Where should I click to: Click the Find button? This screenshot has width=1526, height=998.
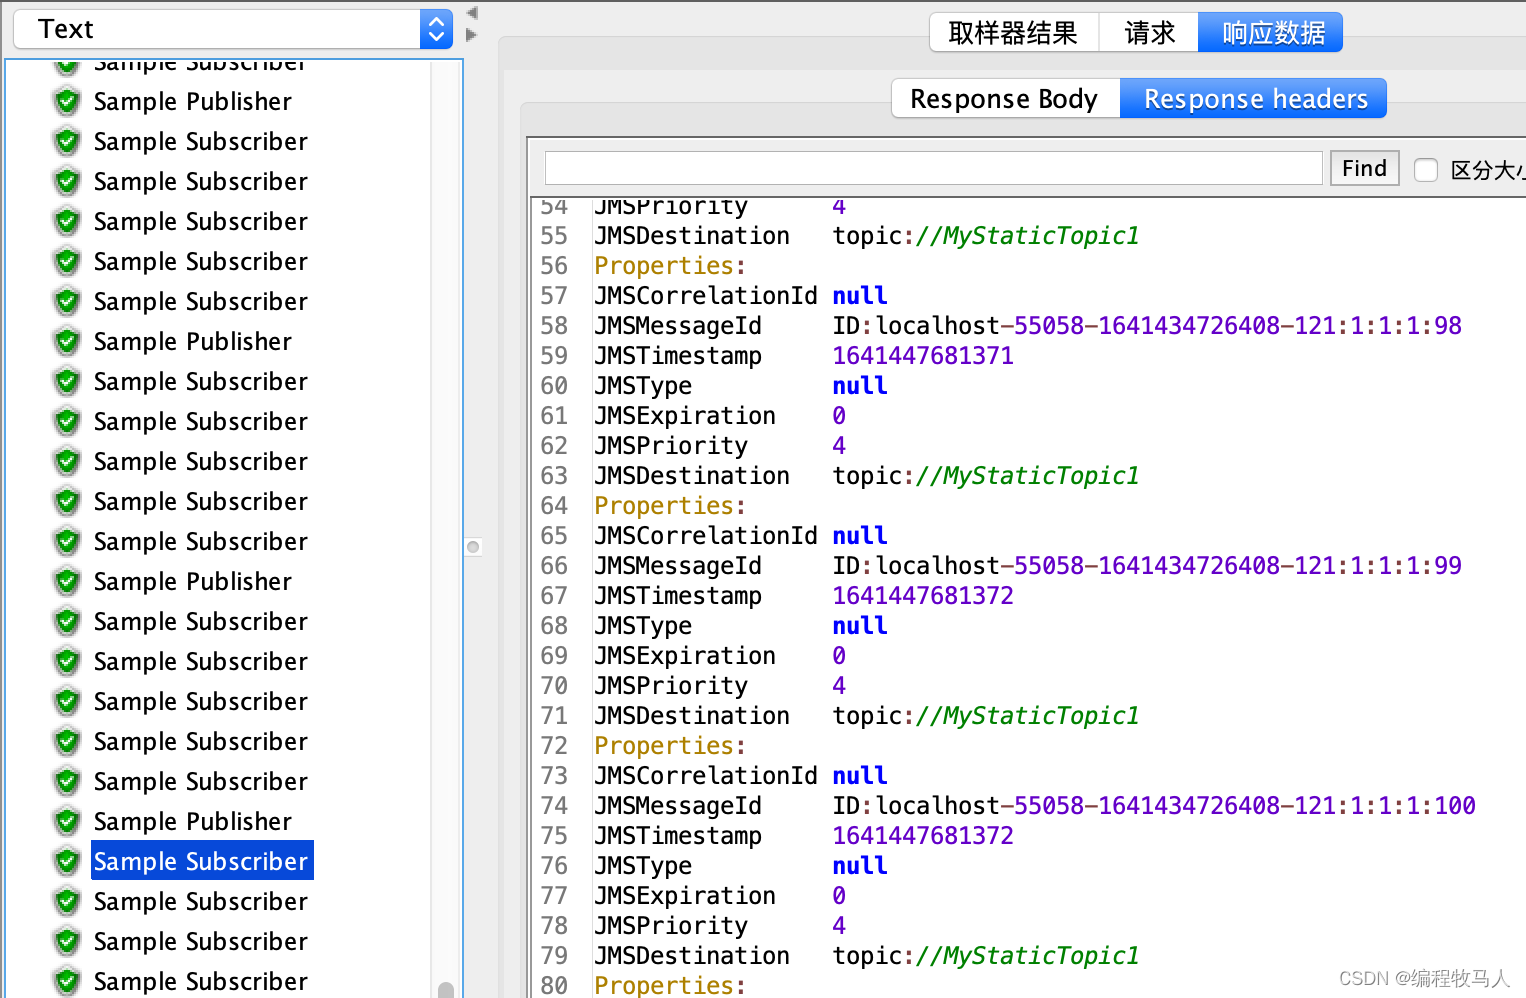[x=1364, y=168]
